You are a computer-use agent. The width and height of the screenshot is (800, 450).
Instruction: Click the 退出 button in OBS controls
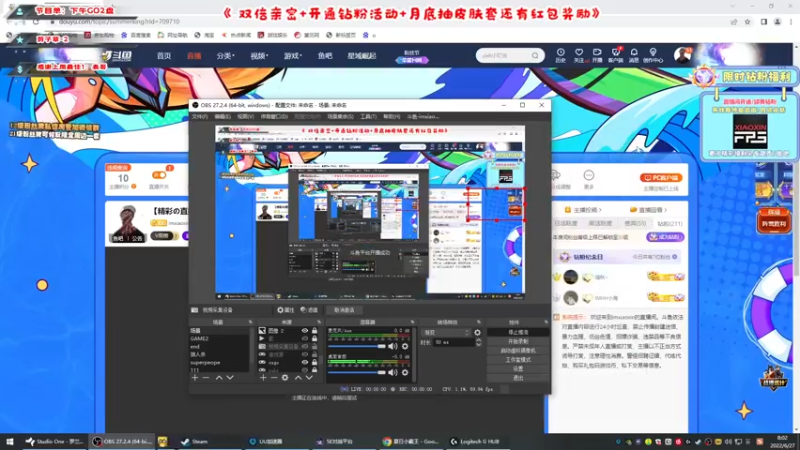(x=518, y=378)
